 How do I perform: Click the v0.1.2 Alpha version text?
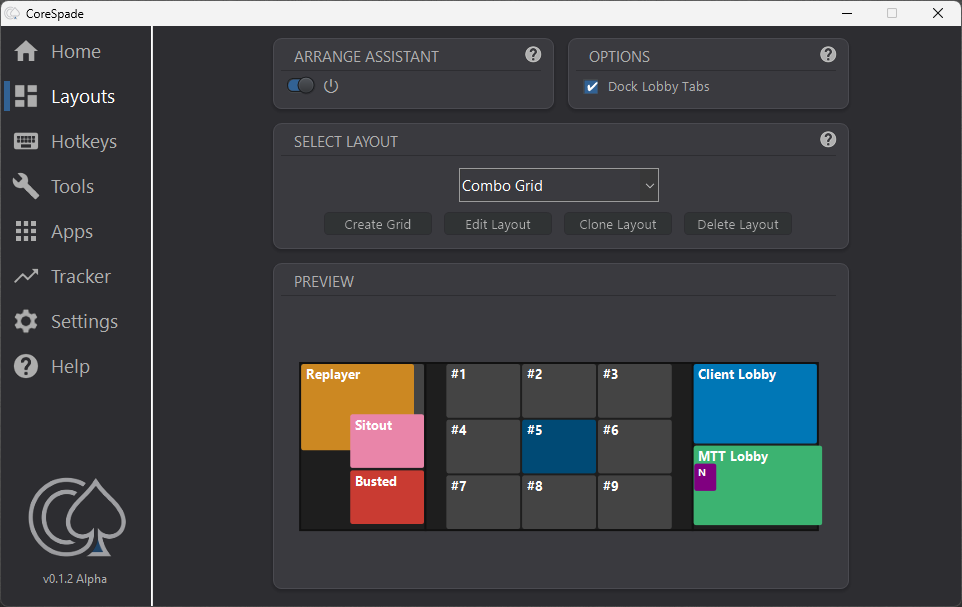(75, 579)
